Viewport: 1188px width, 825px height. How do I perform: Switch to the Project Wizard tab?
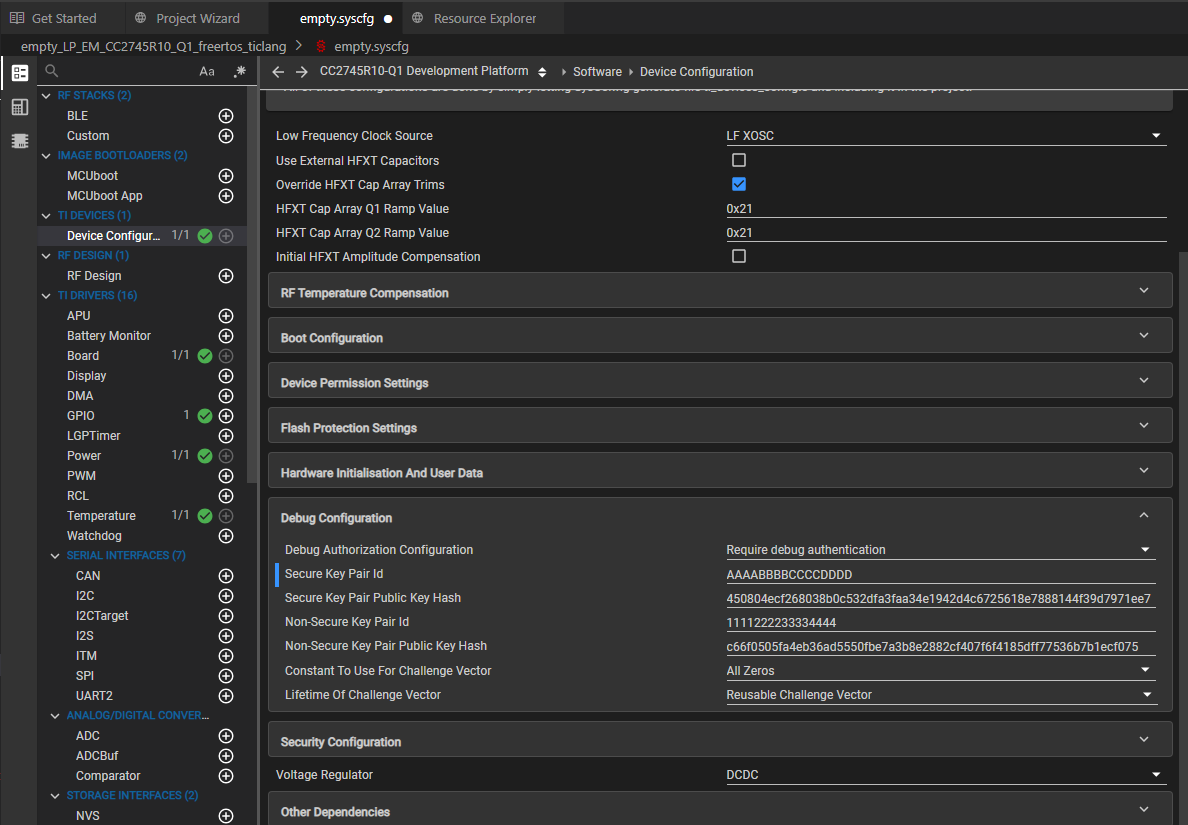pyautogui.click(x=197, y=18)
